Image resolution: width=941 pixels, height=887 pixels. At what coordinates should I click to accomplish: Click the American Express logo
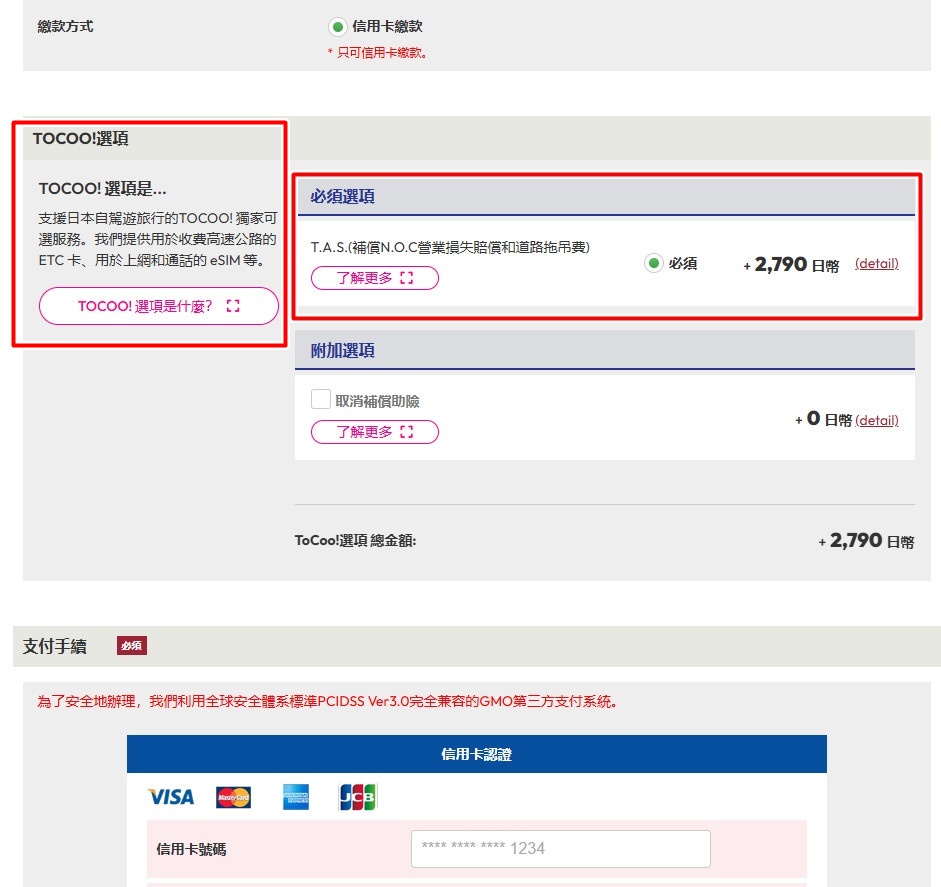point(296,797)
